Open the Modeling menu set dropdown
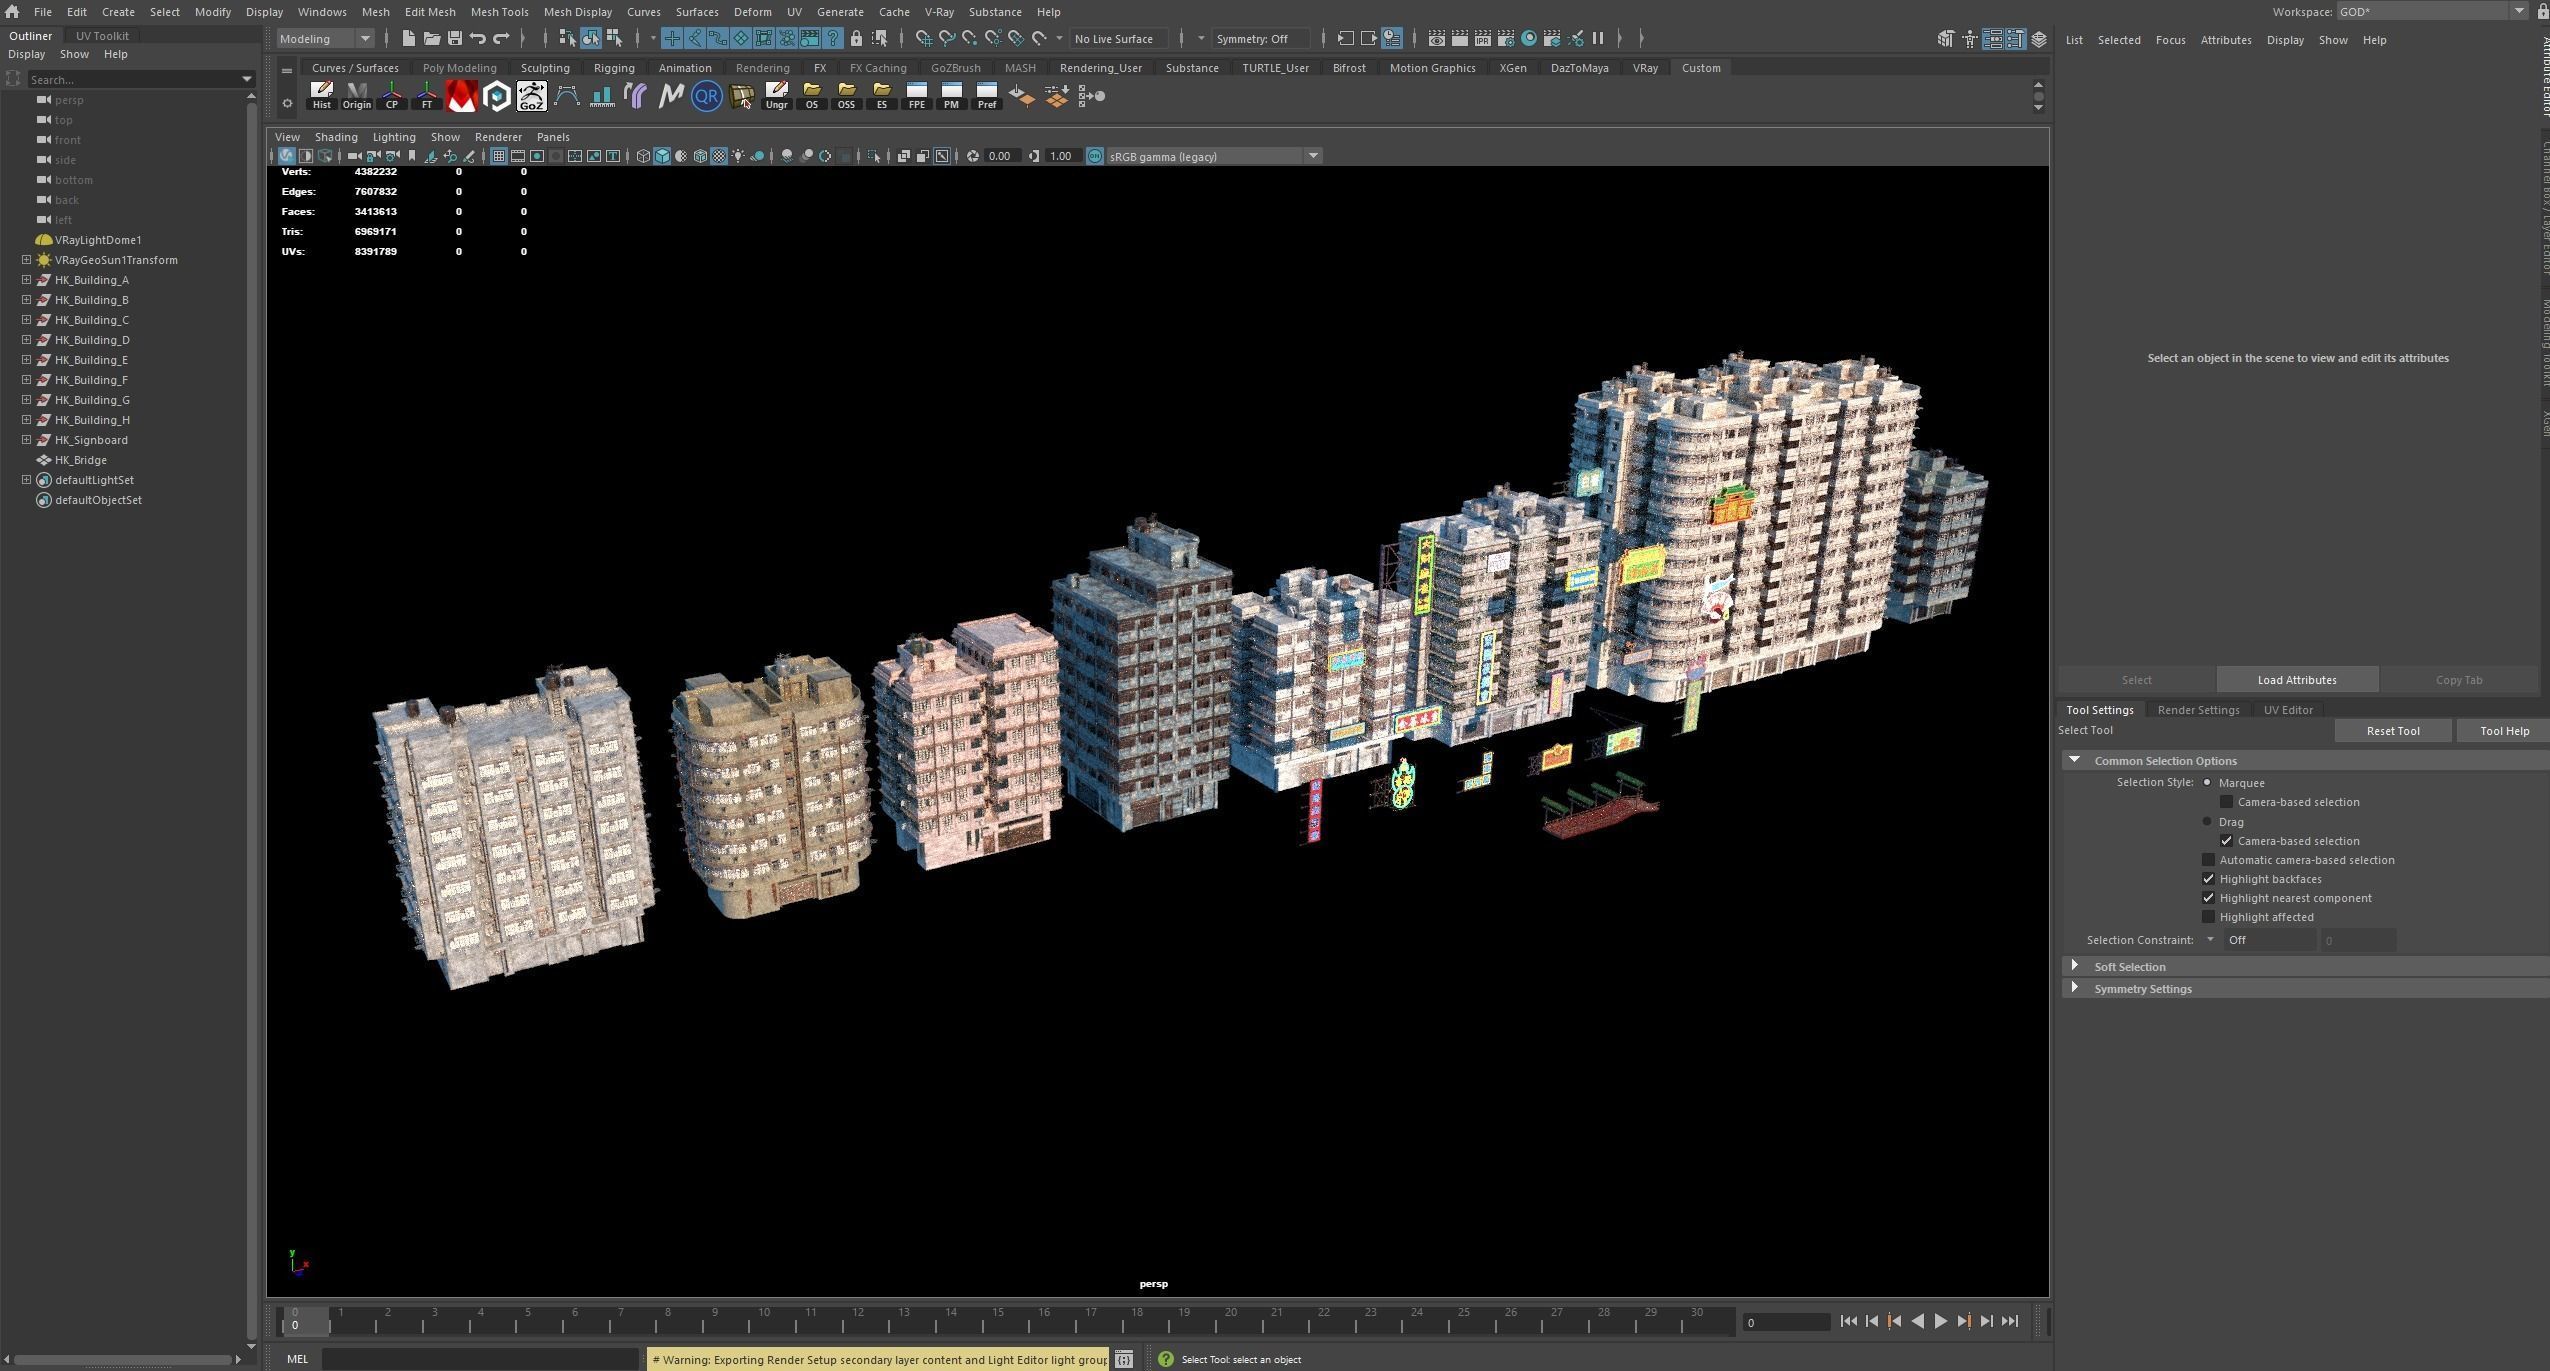This screenshot has width=2550, height=1371. tap(326, 38)
